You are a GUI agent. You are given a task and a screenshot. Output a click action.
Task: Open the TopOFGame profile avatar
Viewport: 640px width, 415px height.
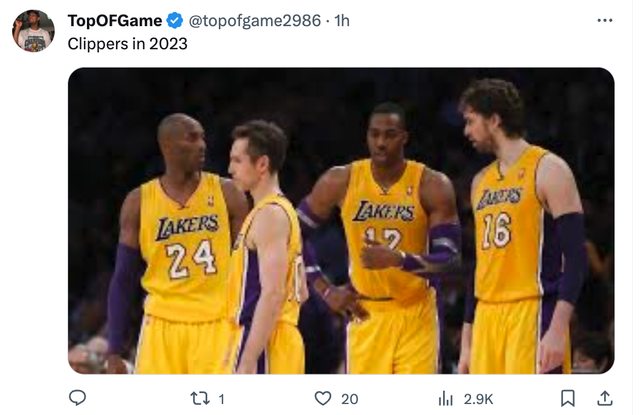pyautogui.click(x=33, y=31)
